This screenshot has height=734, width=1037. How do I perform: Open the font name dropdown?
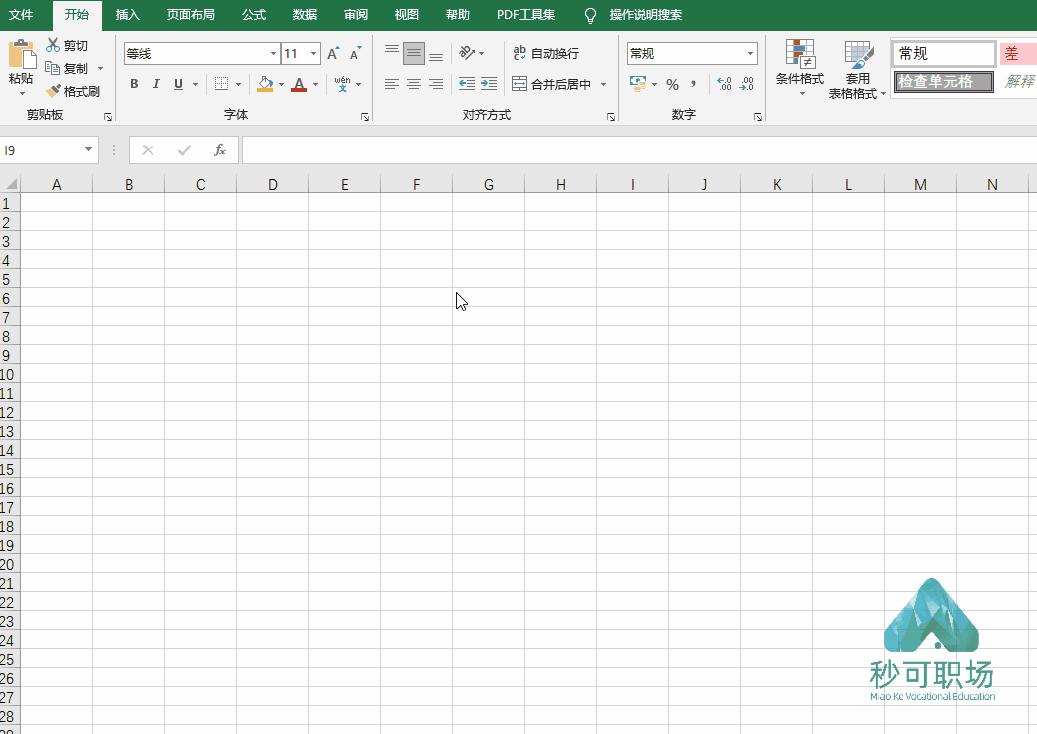273,52
